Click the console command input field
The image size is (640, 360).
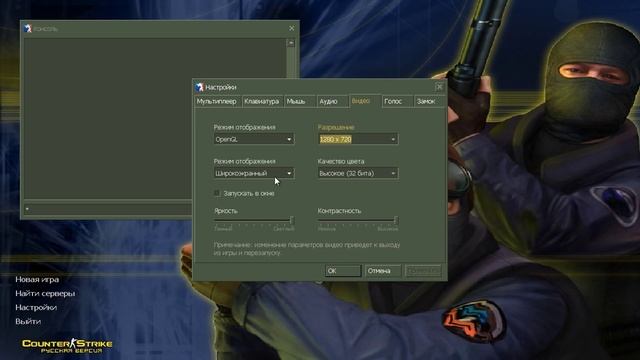pos(108,209)
